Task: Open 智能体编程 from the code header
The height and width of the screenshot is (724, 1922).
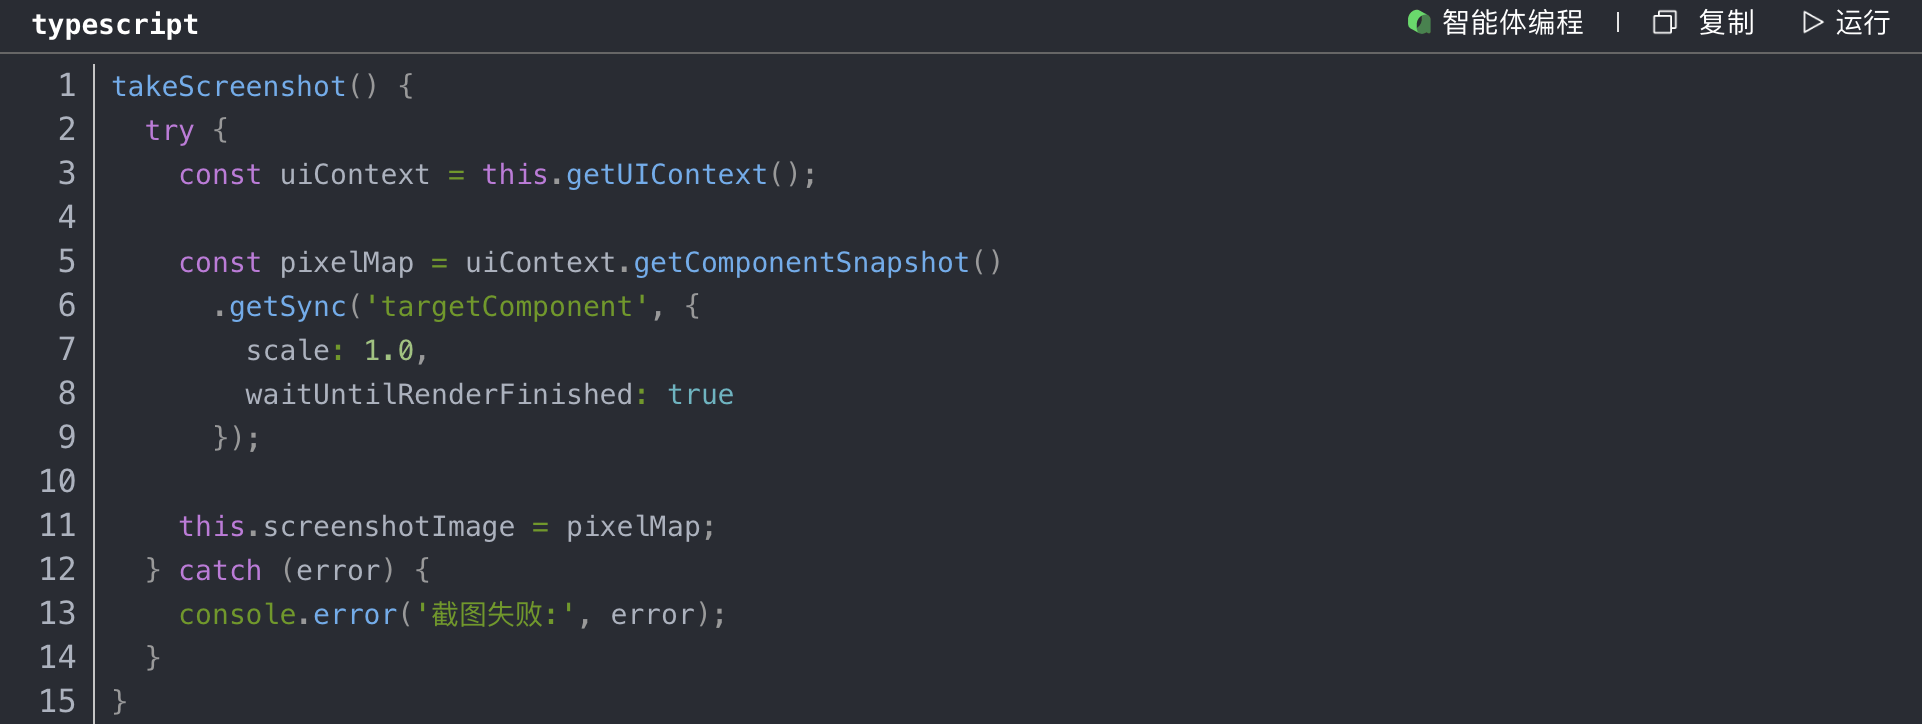Action: pyautogui.click(x=1512, y=22)
